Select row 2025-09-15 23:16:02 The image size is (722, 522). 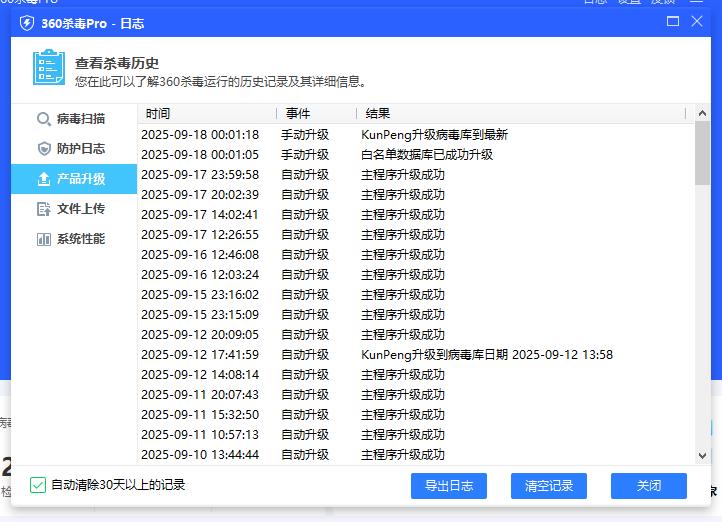pos(416,295)
